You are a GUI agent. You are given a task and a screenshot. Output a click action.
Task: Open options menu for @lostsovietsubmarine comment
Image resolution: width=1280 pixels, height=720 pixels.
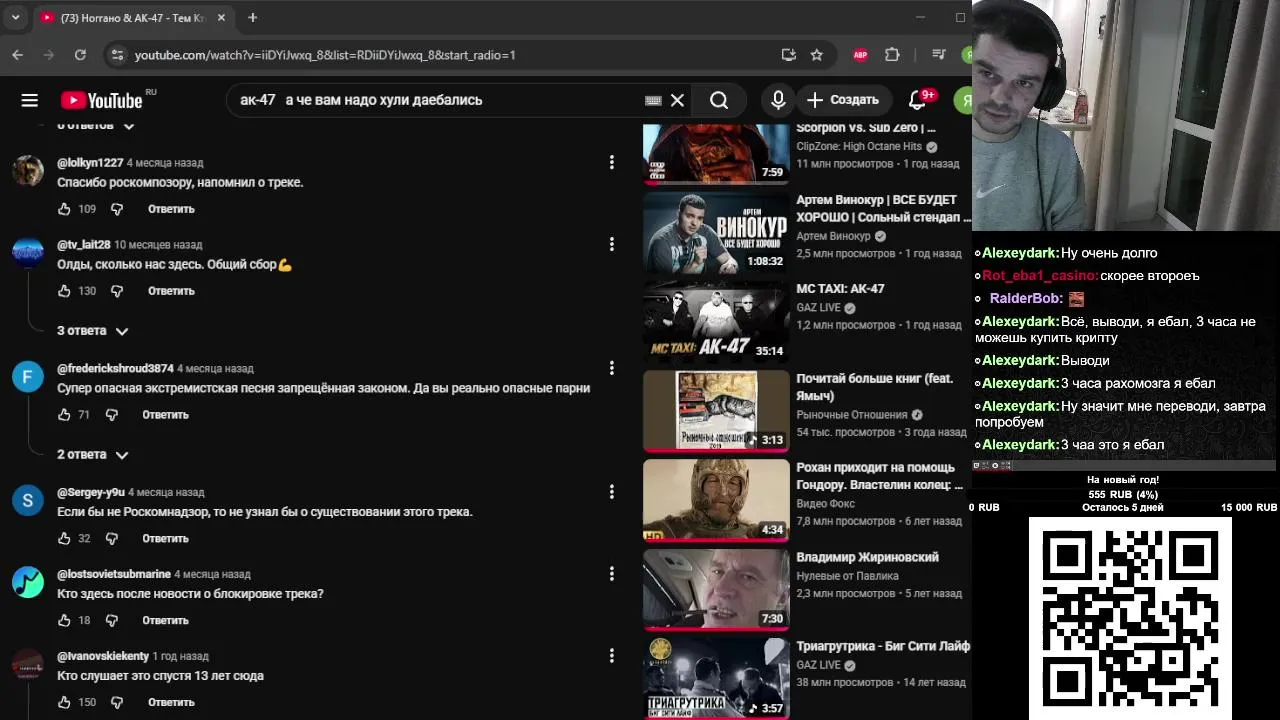coord(612,574)
